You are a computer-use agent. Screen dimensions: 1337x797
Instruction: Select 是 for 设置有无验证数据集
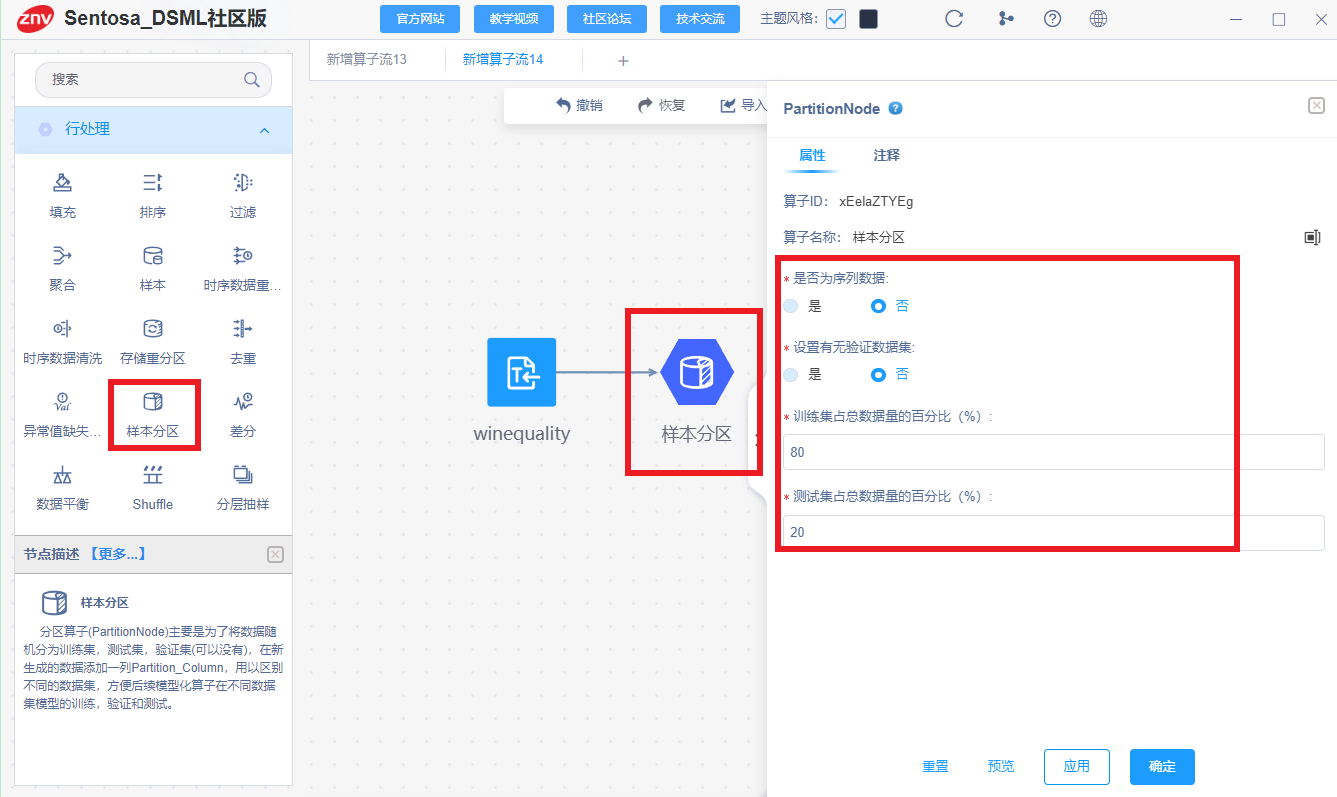point(791,374)
